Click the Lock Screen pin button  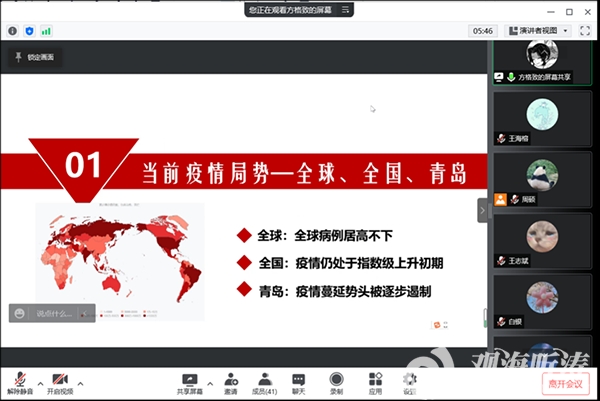pyautogui.click(x=34, y=57)
